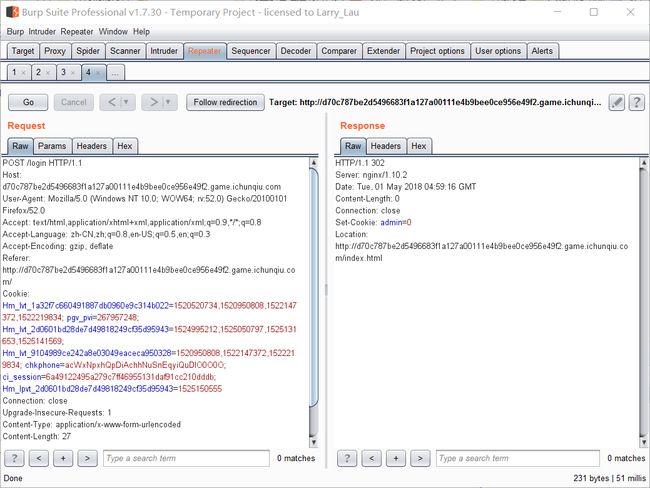This screenshot has height=488, width=650.
Task: Click the Cancel button
Action: point(74,102)
